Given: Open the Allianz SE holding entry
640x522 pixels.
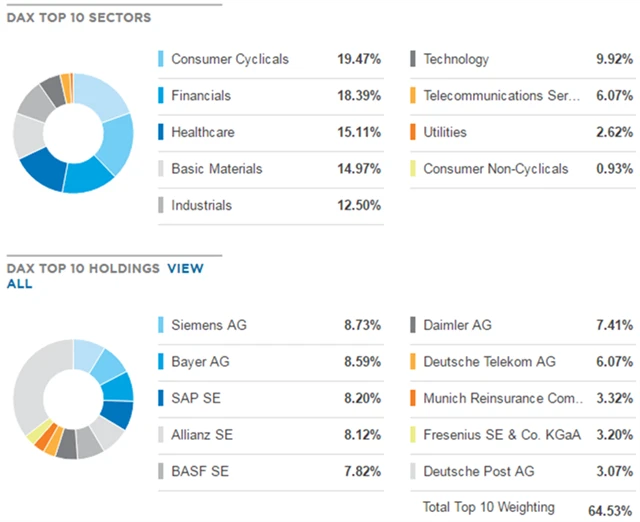Looking at the screenshot, I should (203, 435).
